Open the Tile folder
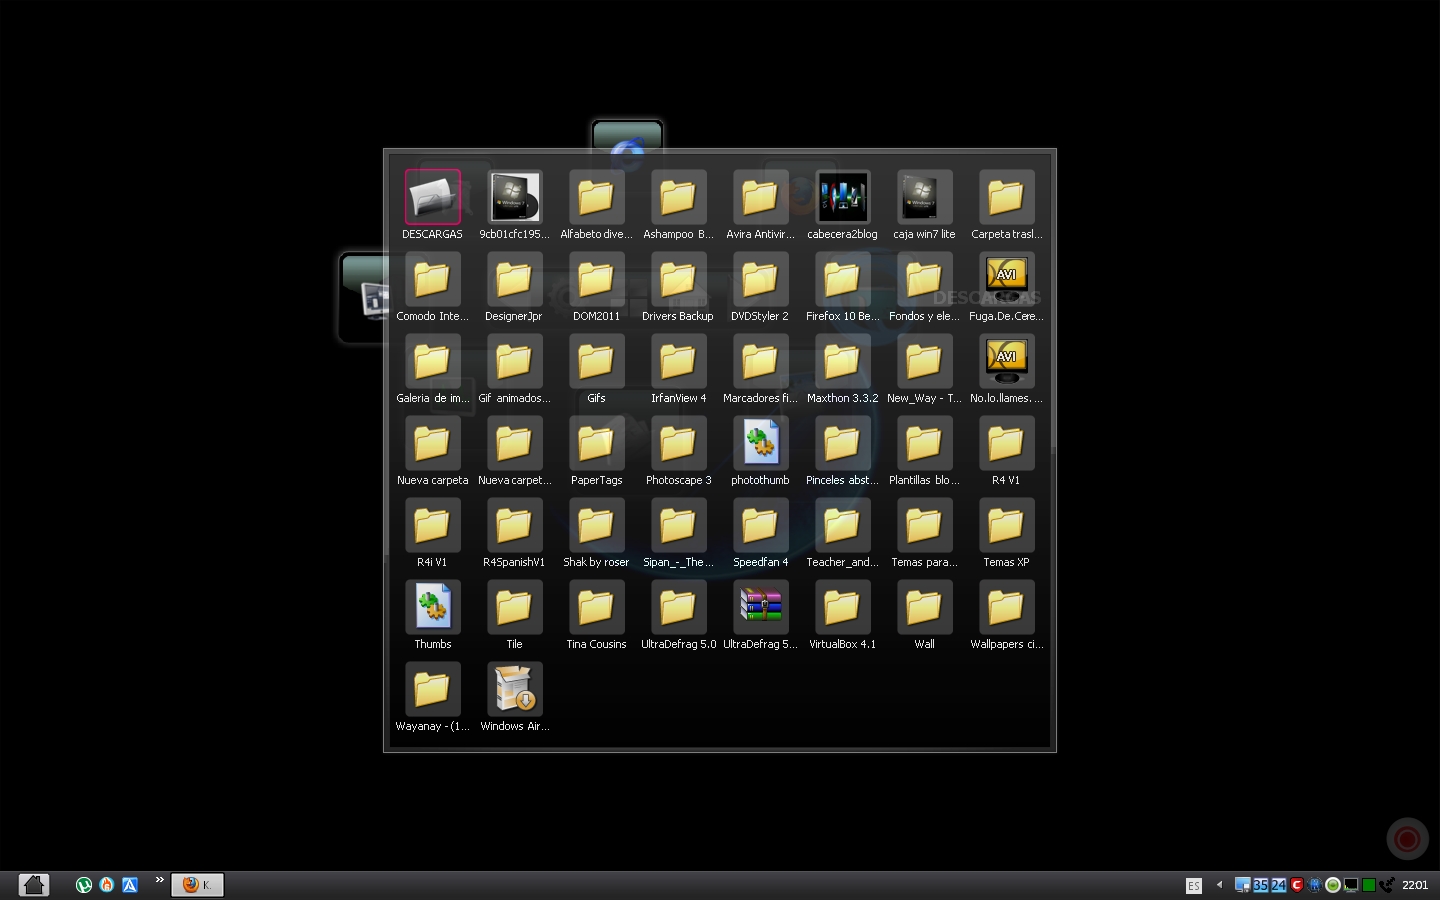 pyautogui.click(x=514, y=607)
